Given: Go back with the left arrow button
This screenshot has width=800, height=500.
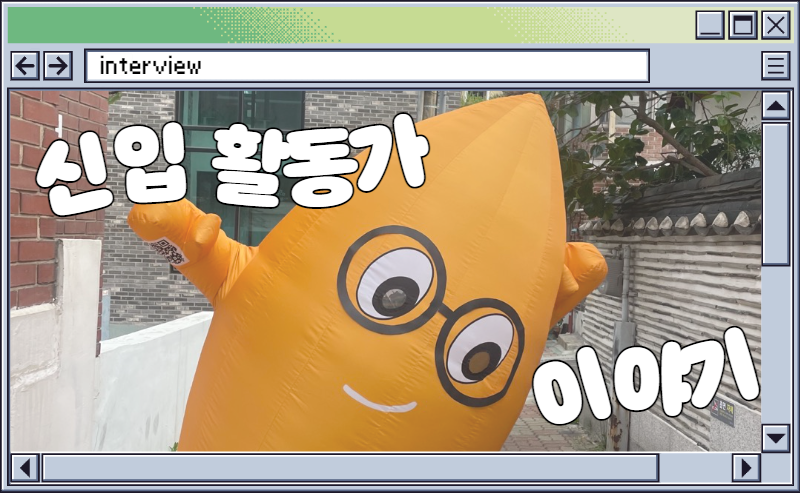Looking at the screenshot, I should [25, 65].
